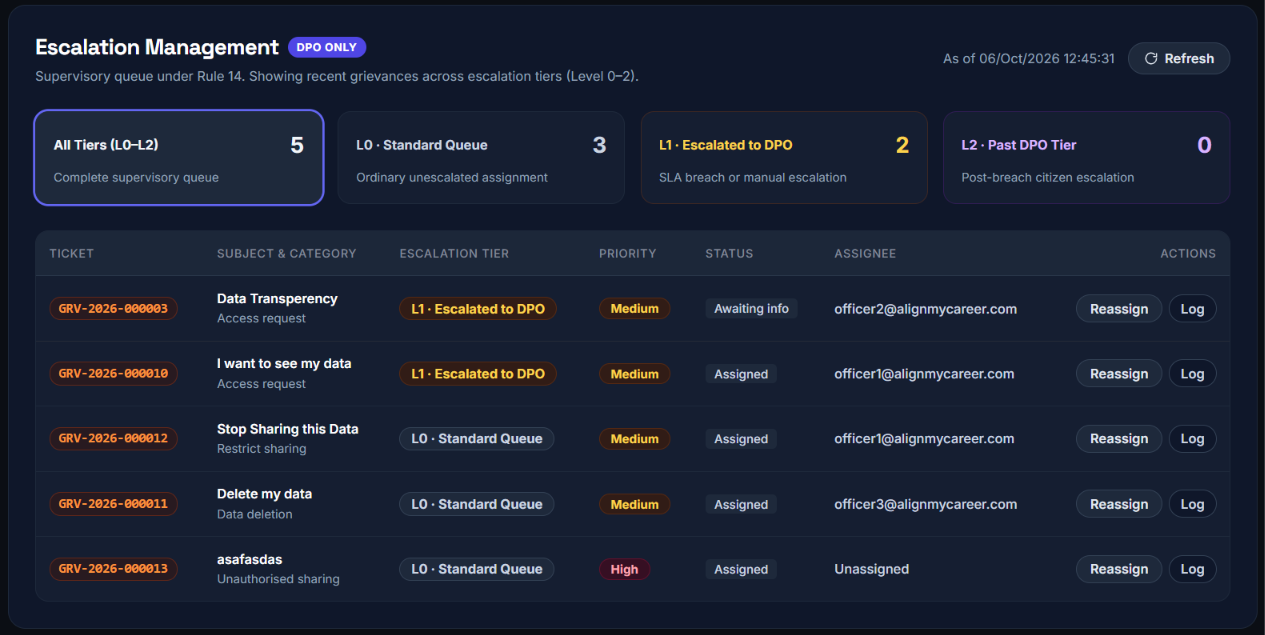The height and width of the screenshot is (635, 1265).
Task: Click the Ticket column header
Action: pyautogui.click(x=71, y=254)
